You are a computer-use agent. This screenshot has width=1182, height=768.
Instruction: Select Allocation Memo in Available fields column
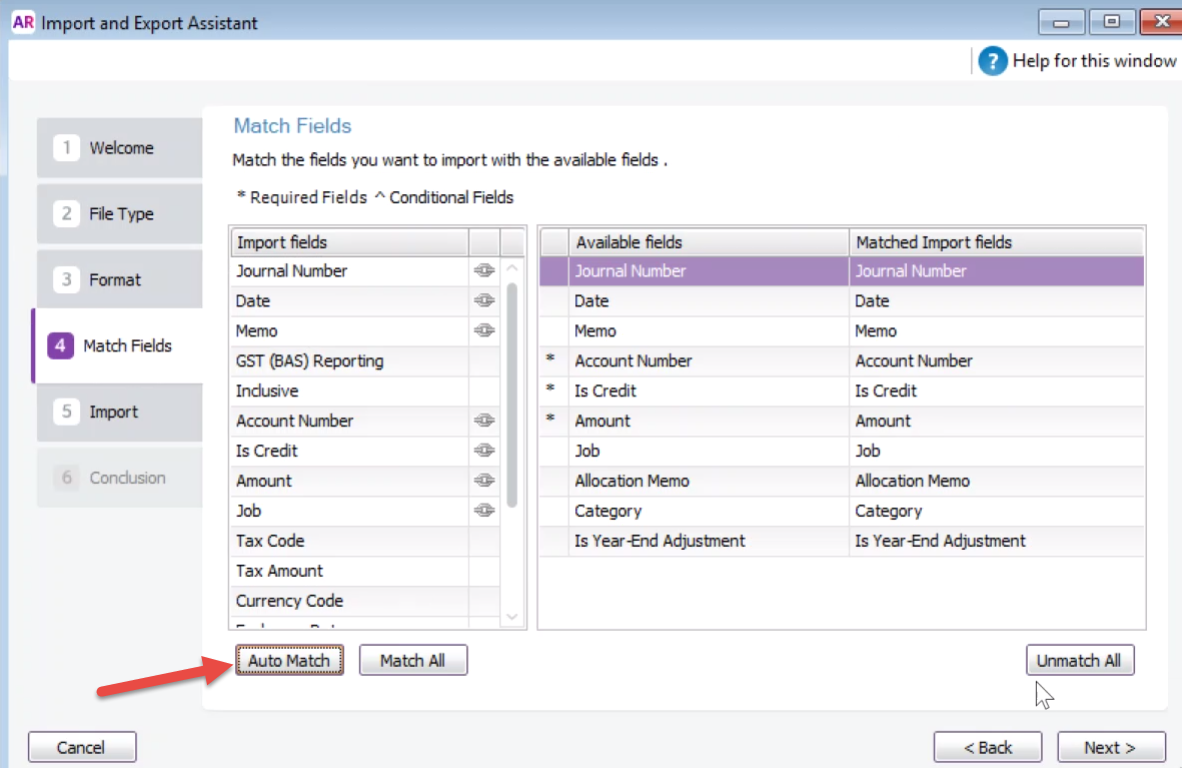tap(709, 481)
